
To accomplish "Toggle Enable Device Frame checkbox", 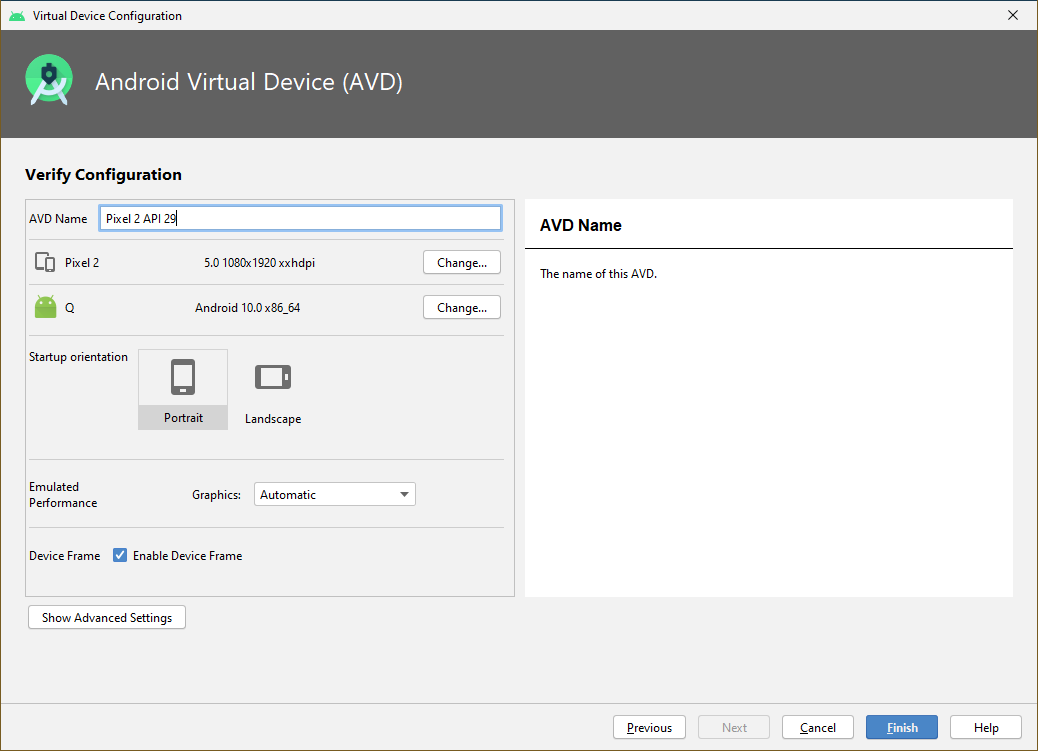I will (120, 555).
